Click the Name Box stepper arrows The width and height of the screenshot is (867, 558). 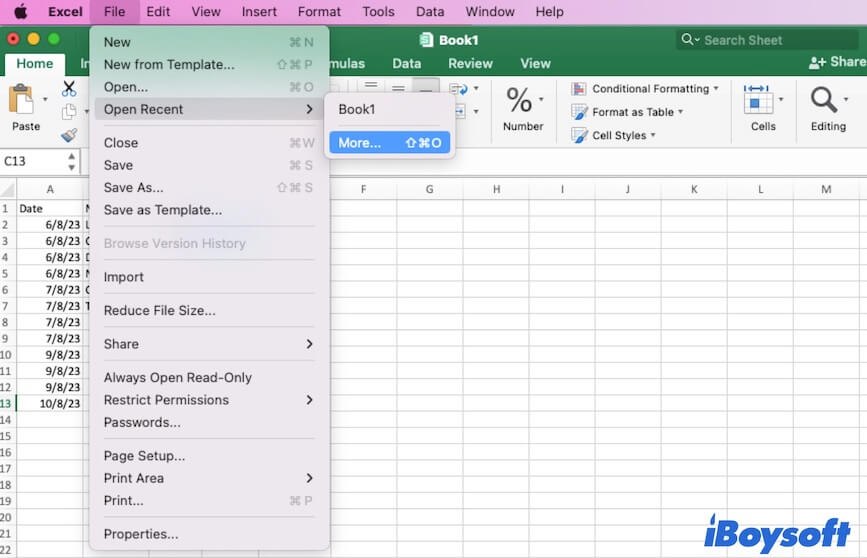click(72, 161)
